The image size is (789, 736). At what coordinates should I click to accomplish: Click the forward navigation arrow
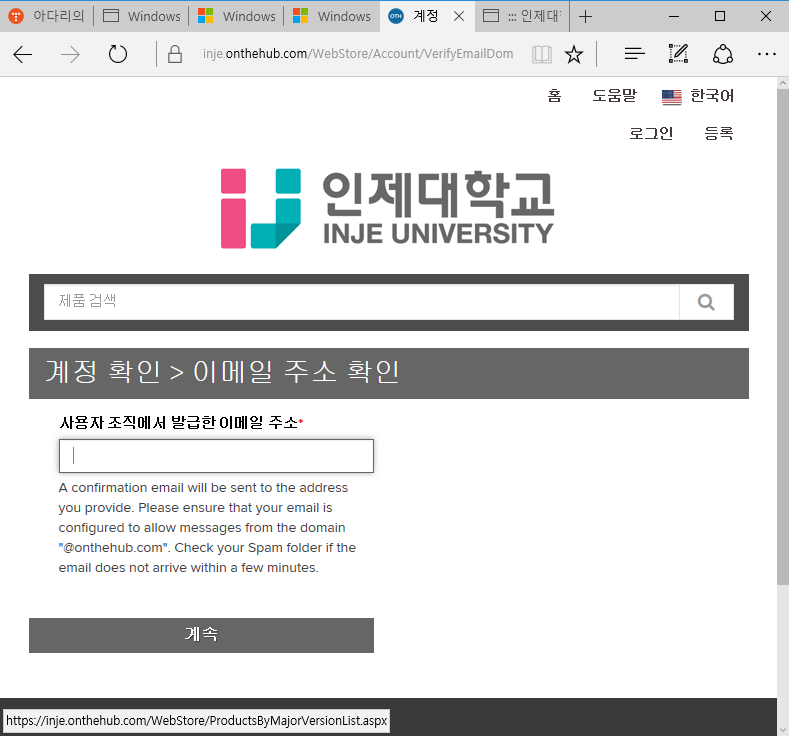[x=70, y=54]
